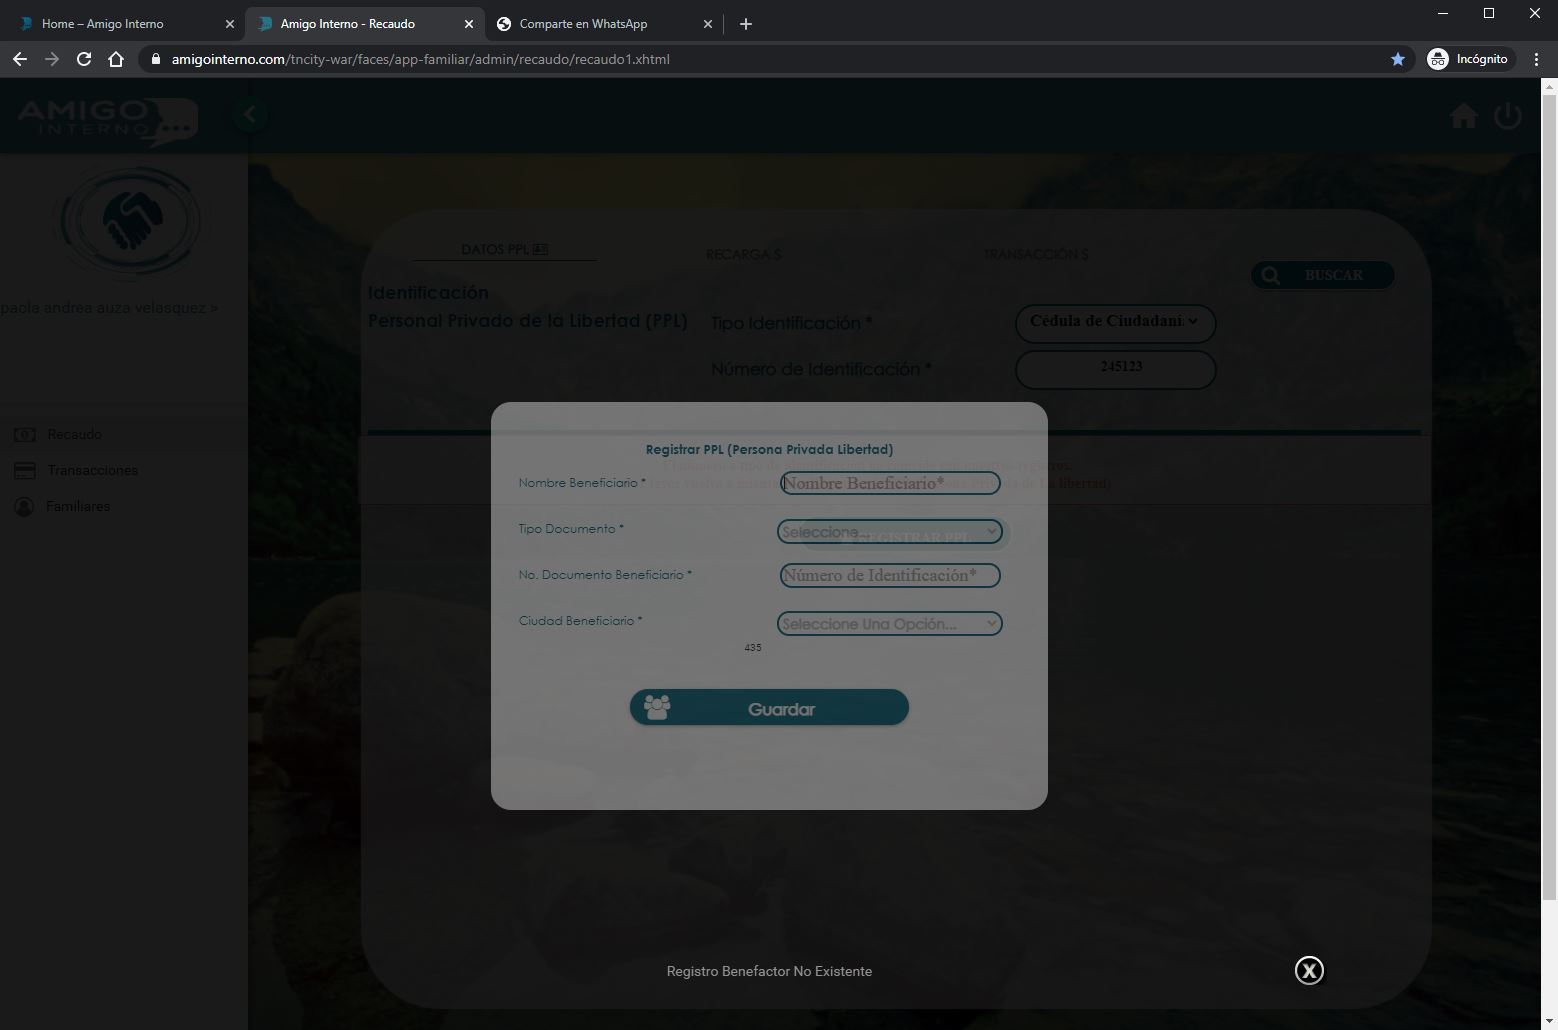Open a new browser tab
Screen dimensions: 1558x1030
coord(746,24)
